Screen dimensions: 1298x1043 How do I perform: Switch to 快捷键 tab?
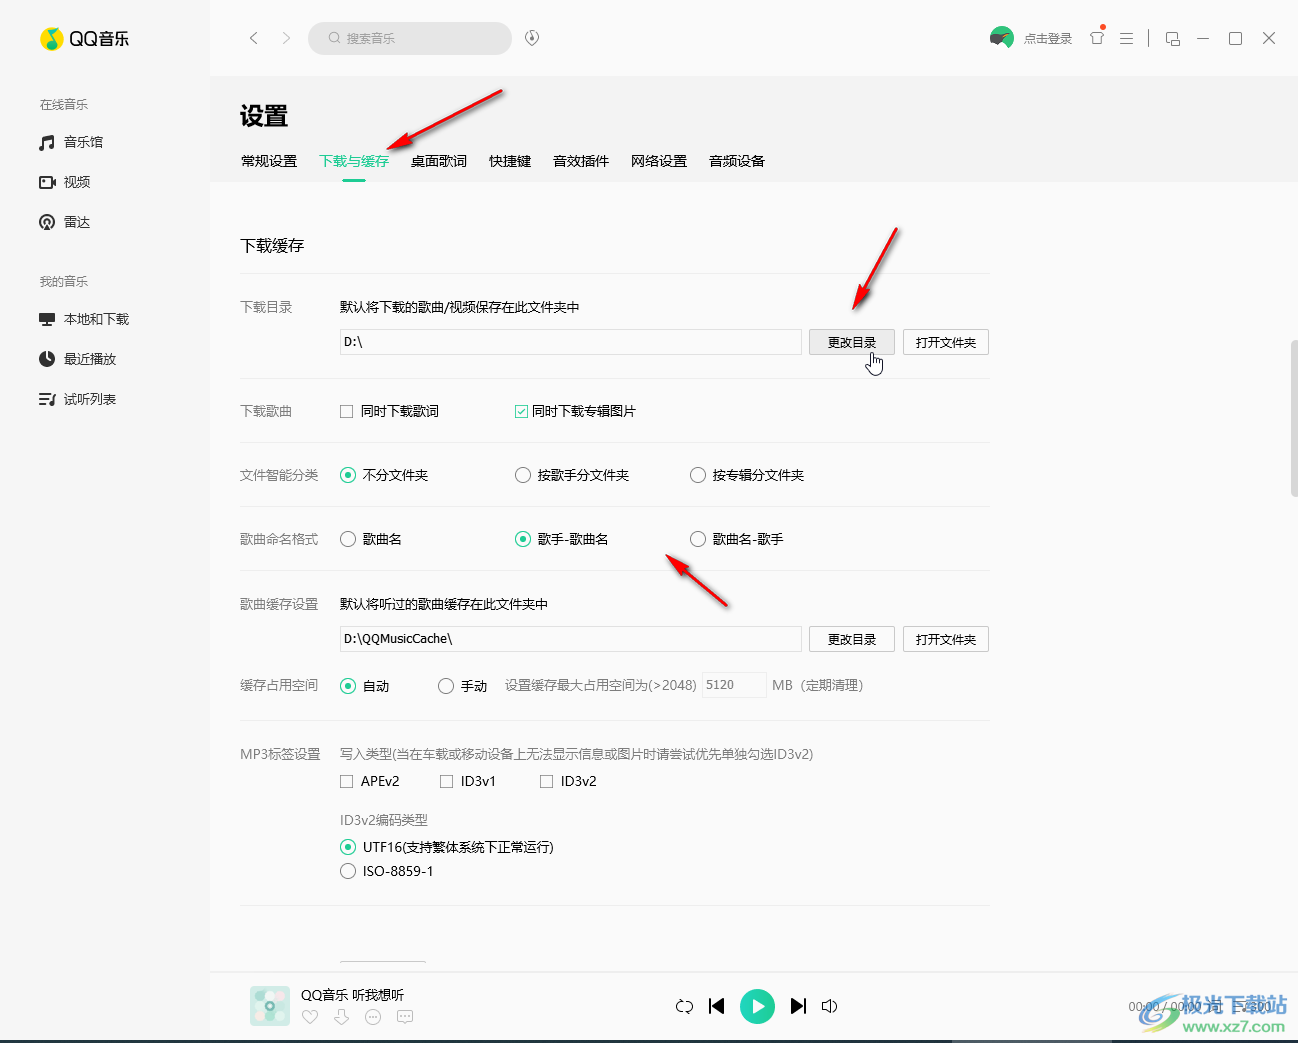point(510,161)
